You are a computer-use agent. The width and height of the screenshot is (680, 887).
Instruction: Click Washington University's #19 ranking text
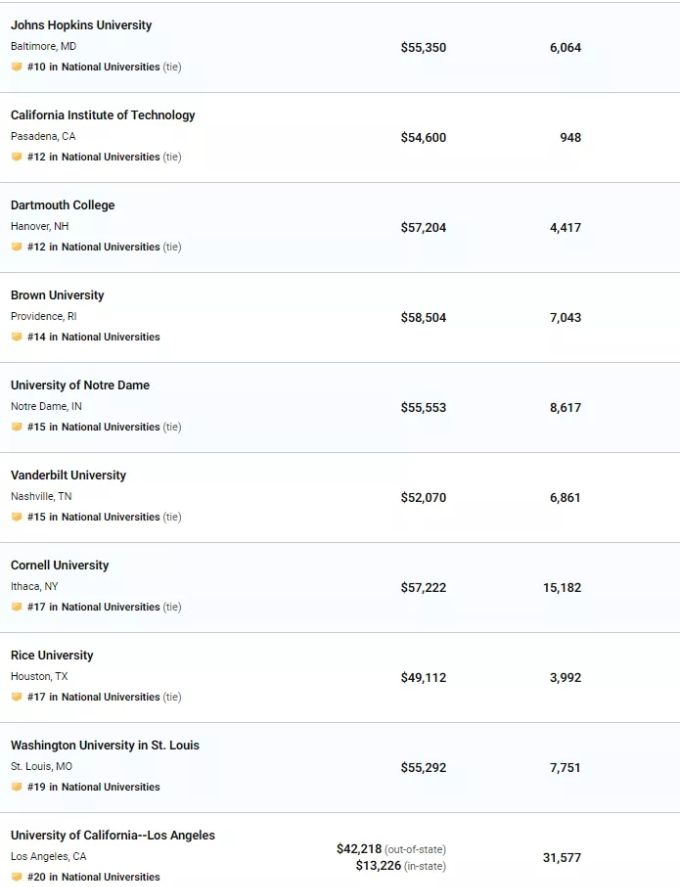point(93,786)
